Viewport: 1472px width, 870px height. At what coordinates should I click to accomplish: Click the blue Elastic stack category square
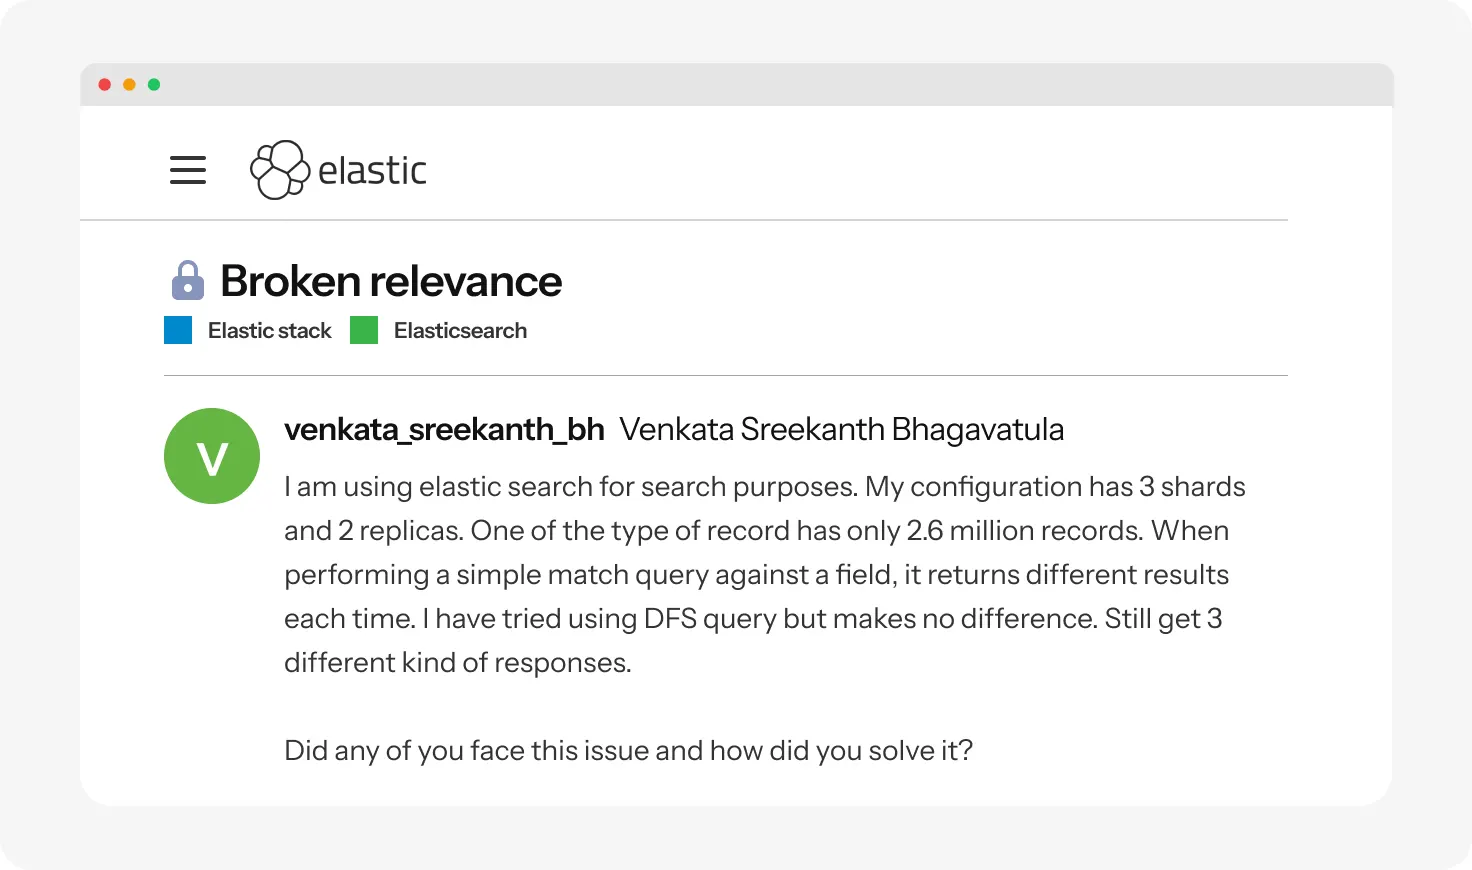pyautogui.click(x=177, y=329)
